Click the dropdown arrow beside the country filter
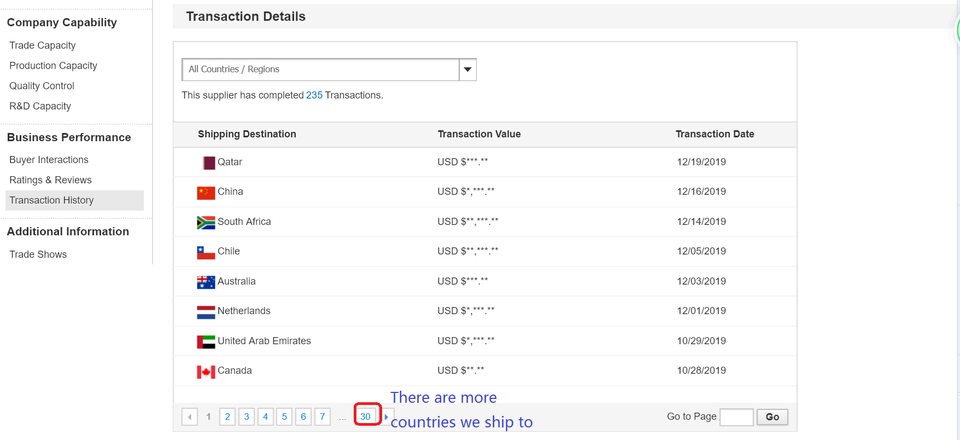Screen dimensions: 960x440 tap(467, 70)
